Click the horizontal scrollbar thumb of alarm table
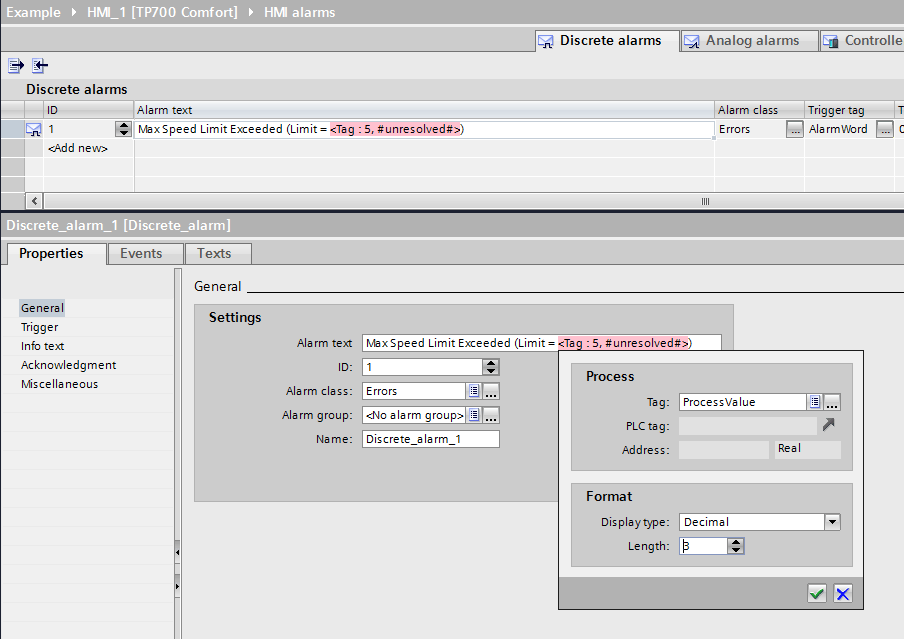Image resolution: width=904 pixels, height=639 pixels. click(x=705, y=201)
